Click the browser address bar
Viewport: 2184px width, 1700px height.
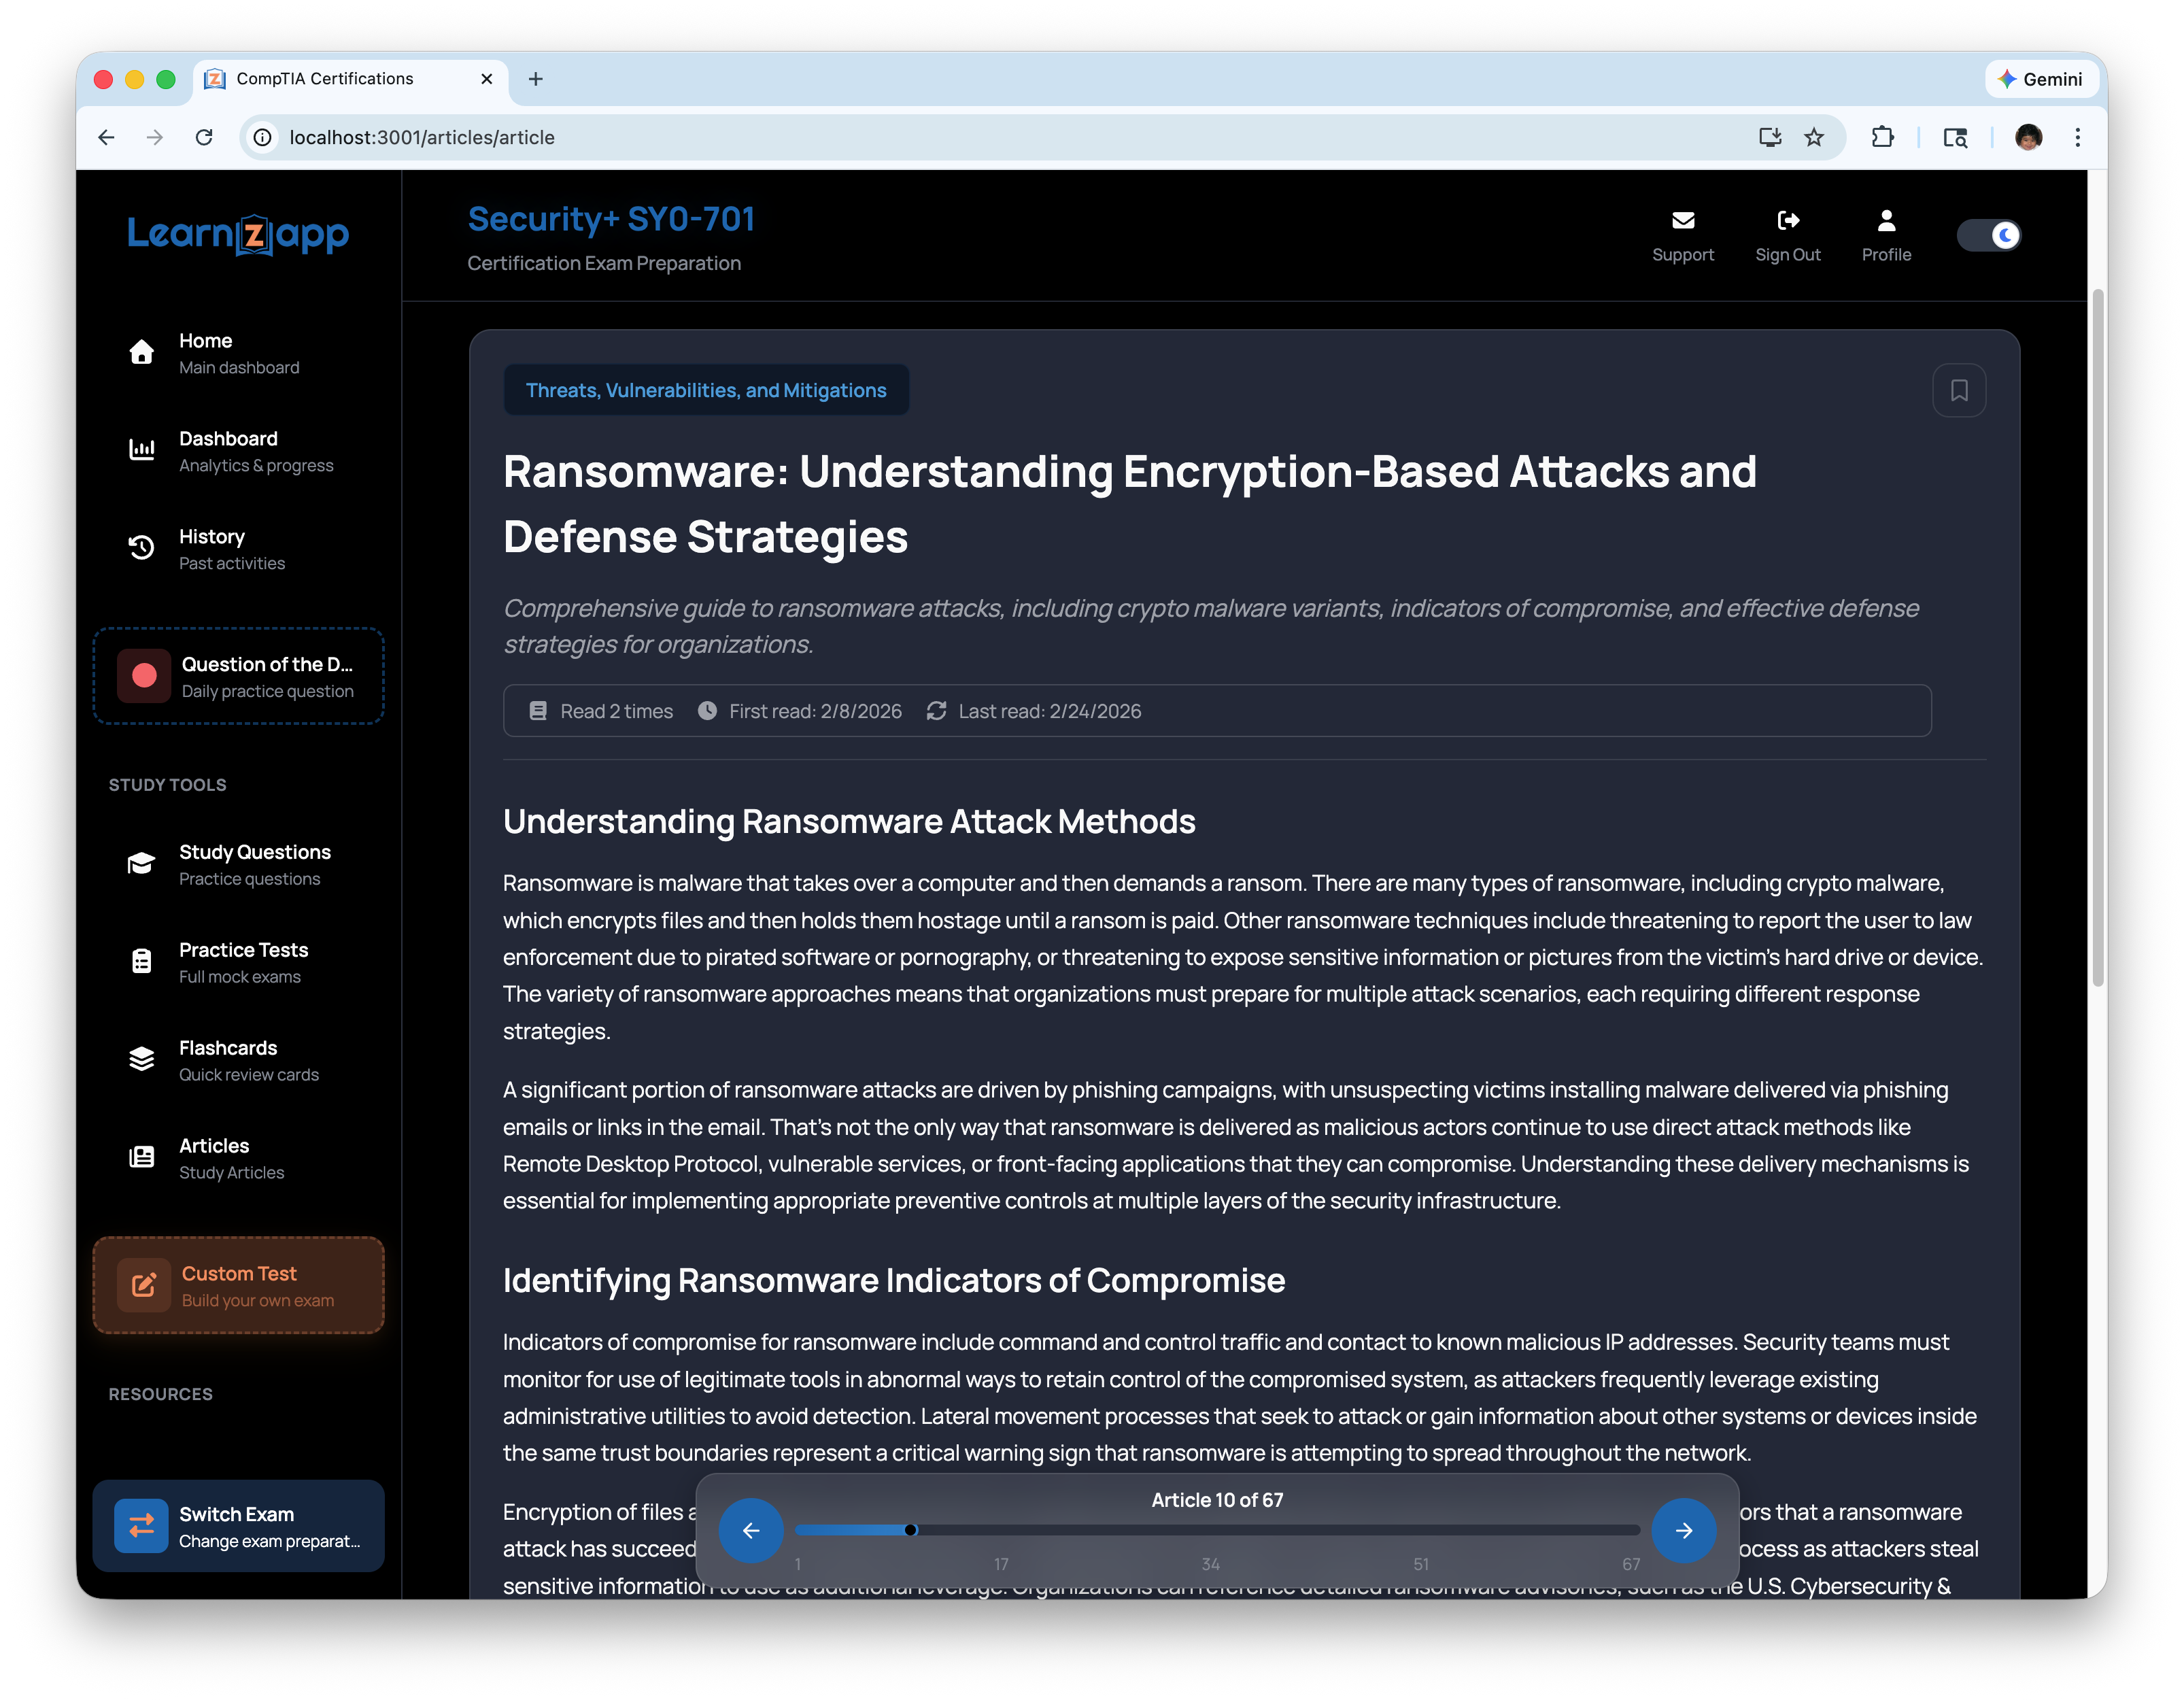coord(900,137)
